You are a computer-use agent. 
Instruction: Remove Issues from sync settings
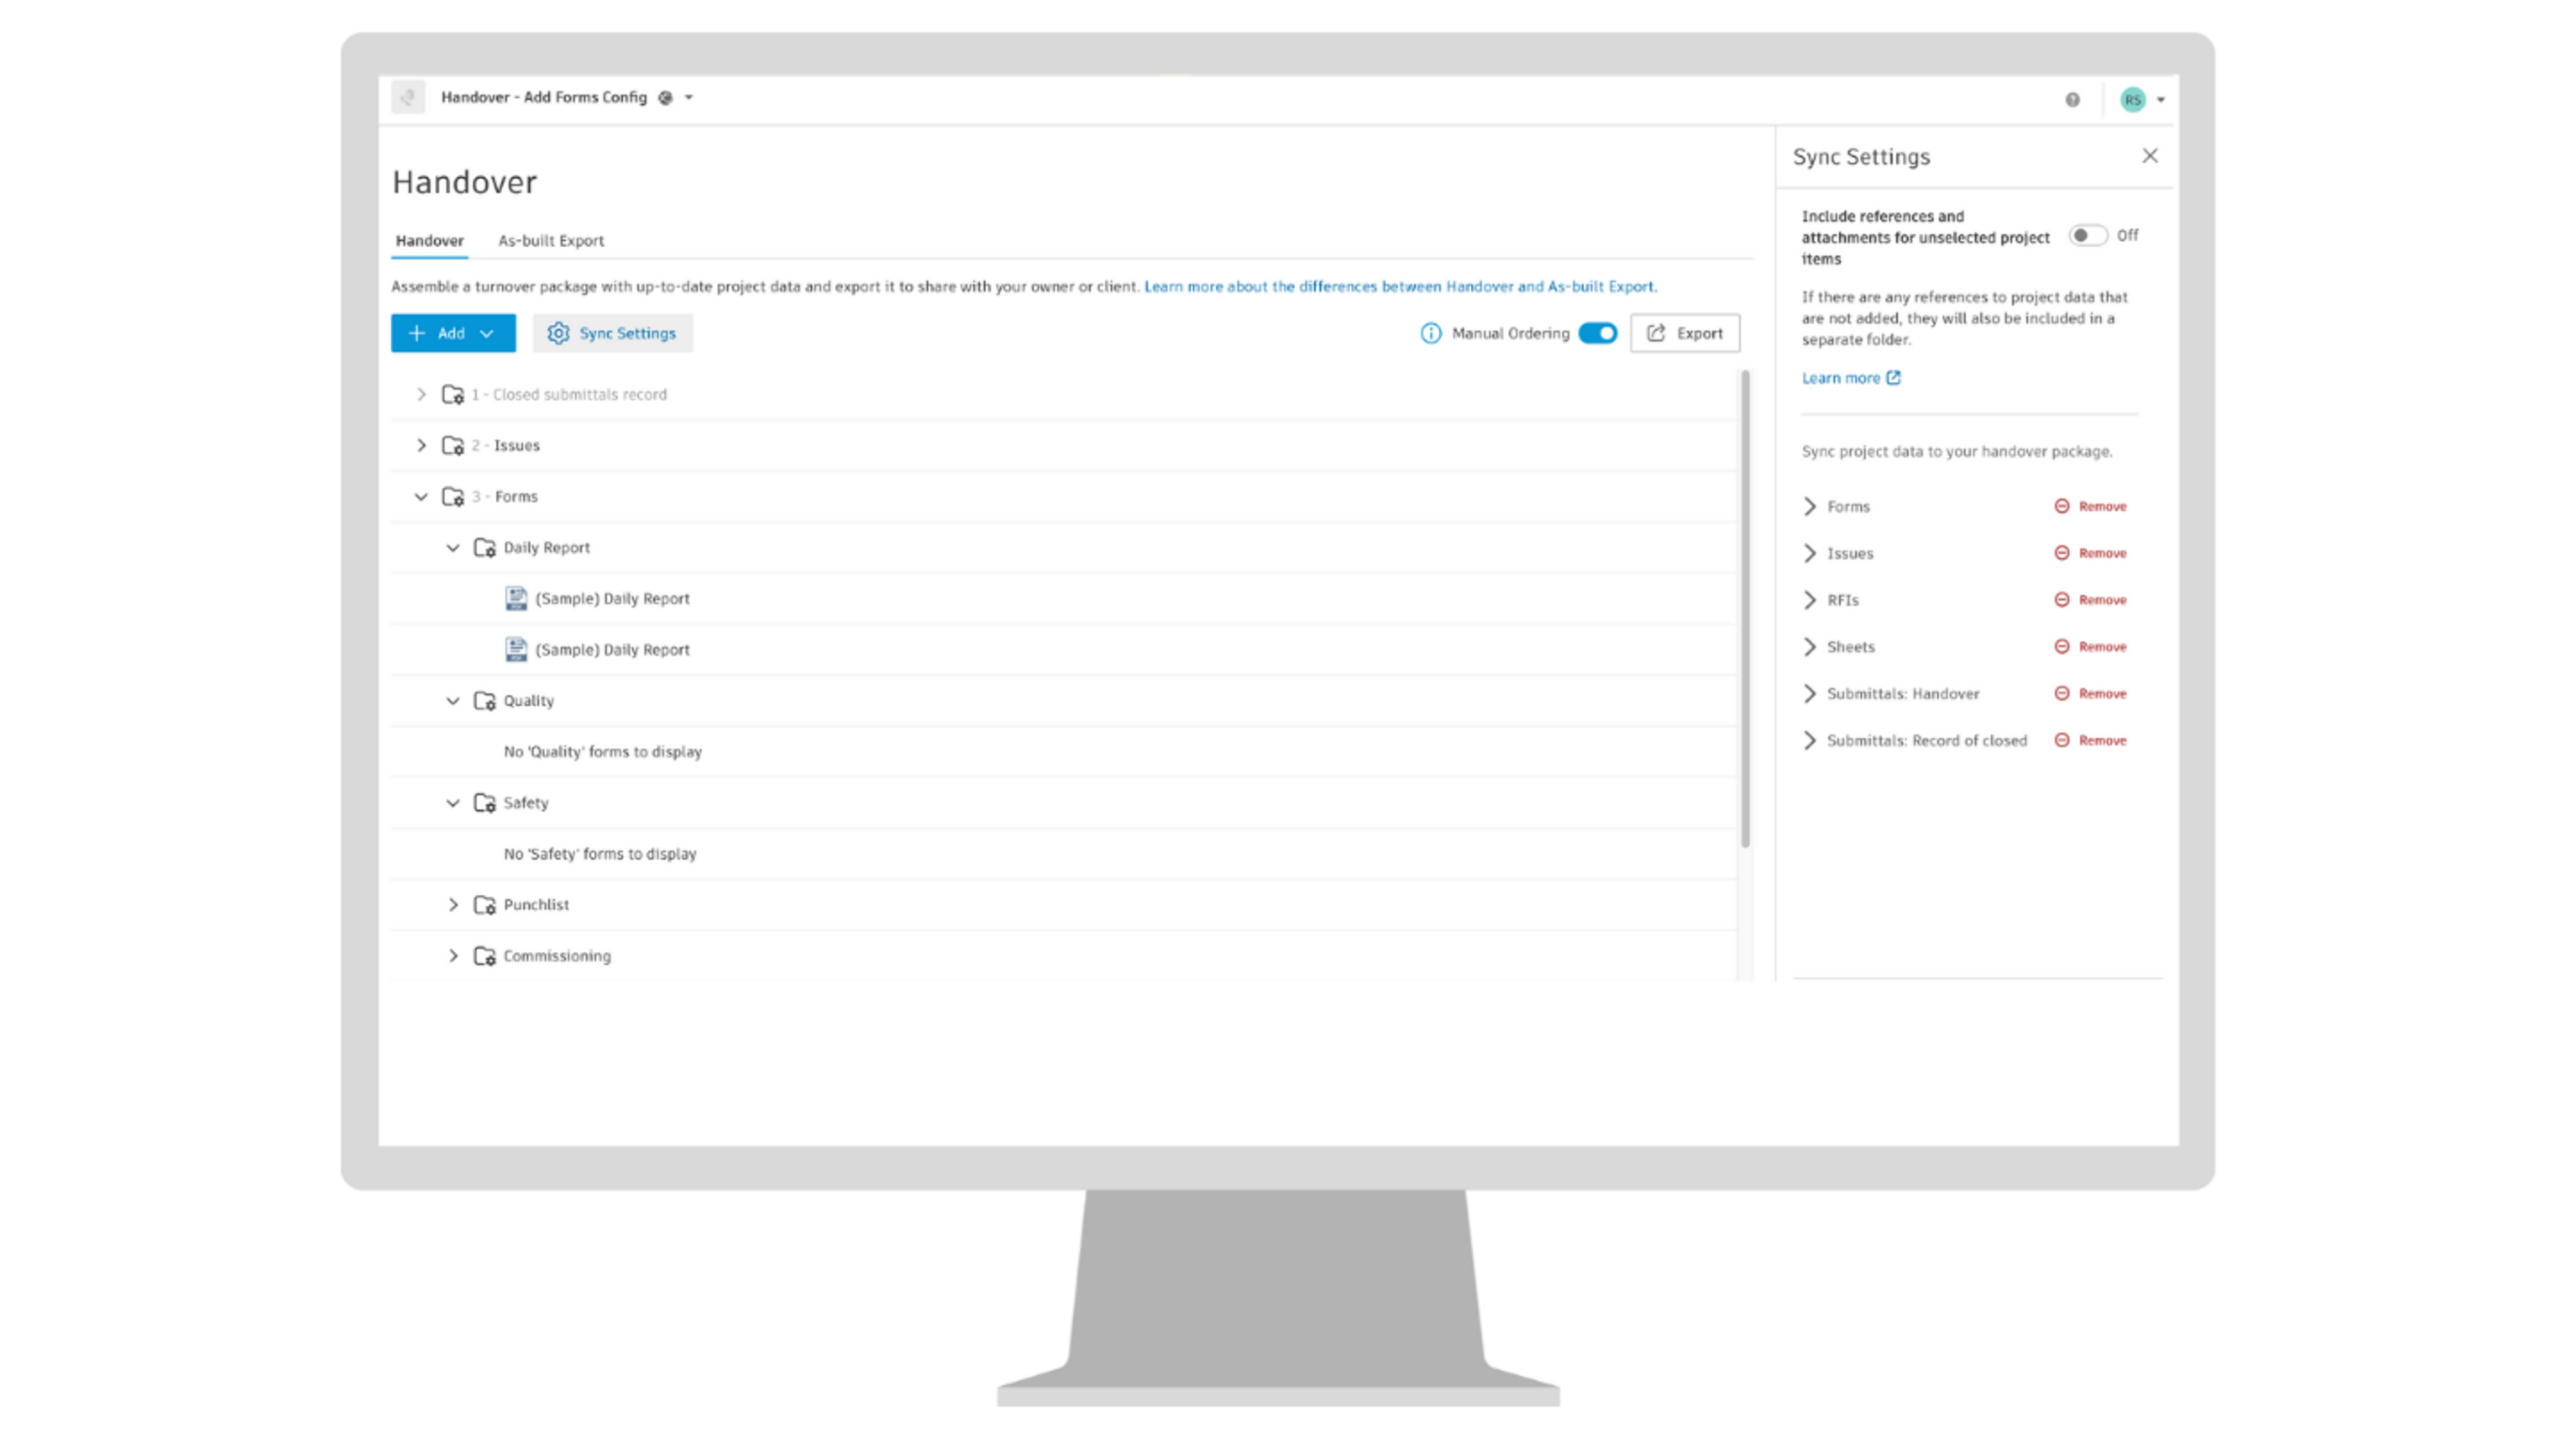(2091, 553)
